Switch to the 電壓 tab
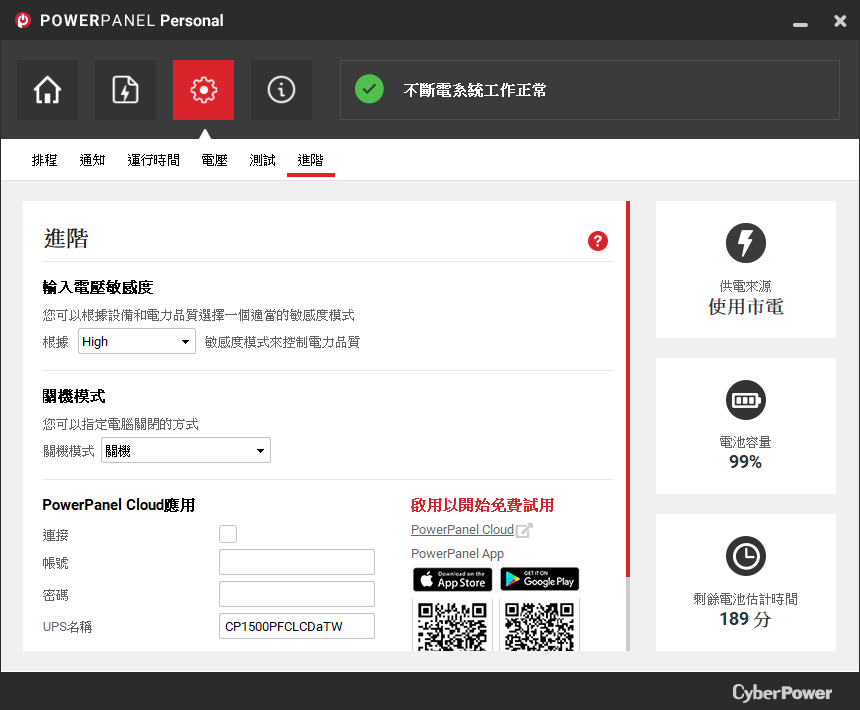The height and width of the screenshot is (710, 860). tap(214, 160)
